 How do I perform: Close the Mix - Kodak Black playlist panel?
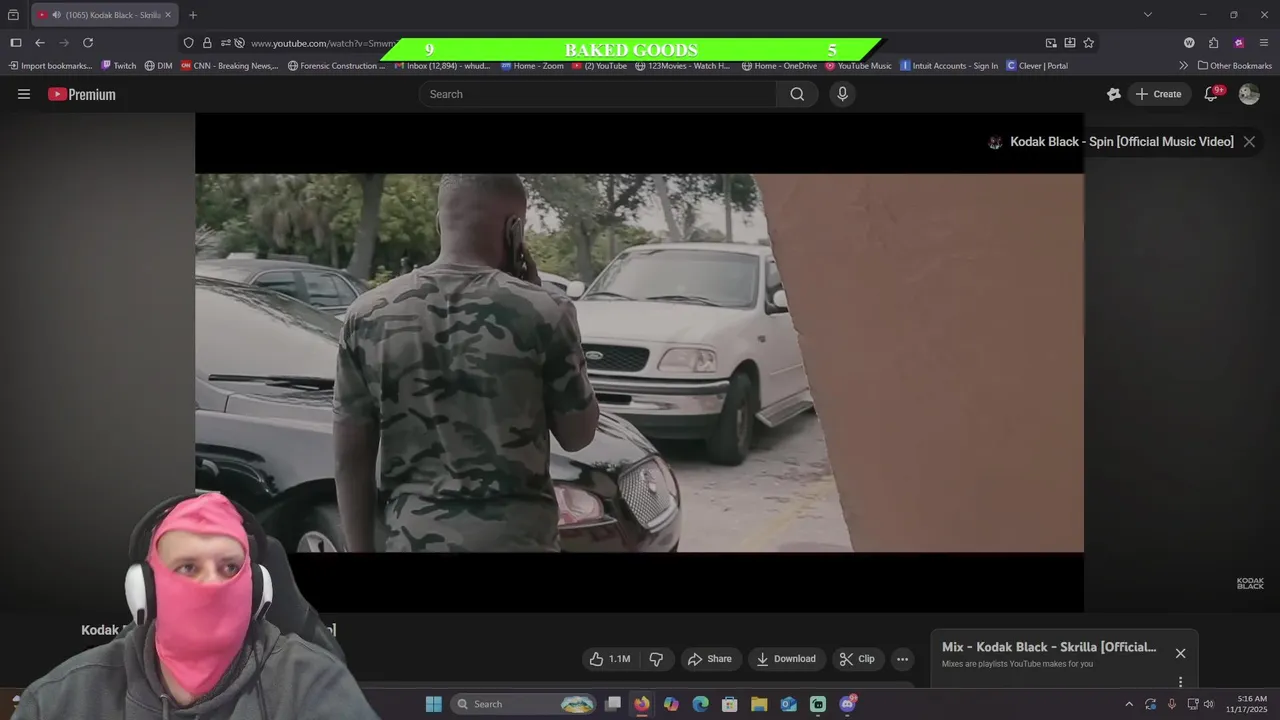[1180, 653]
